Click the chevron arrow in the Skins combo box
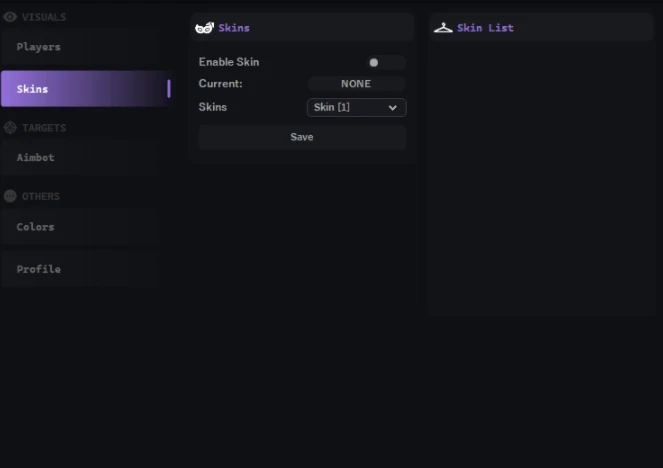This screenshot has height=468, width=663. click(x=392, y=108)
